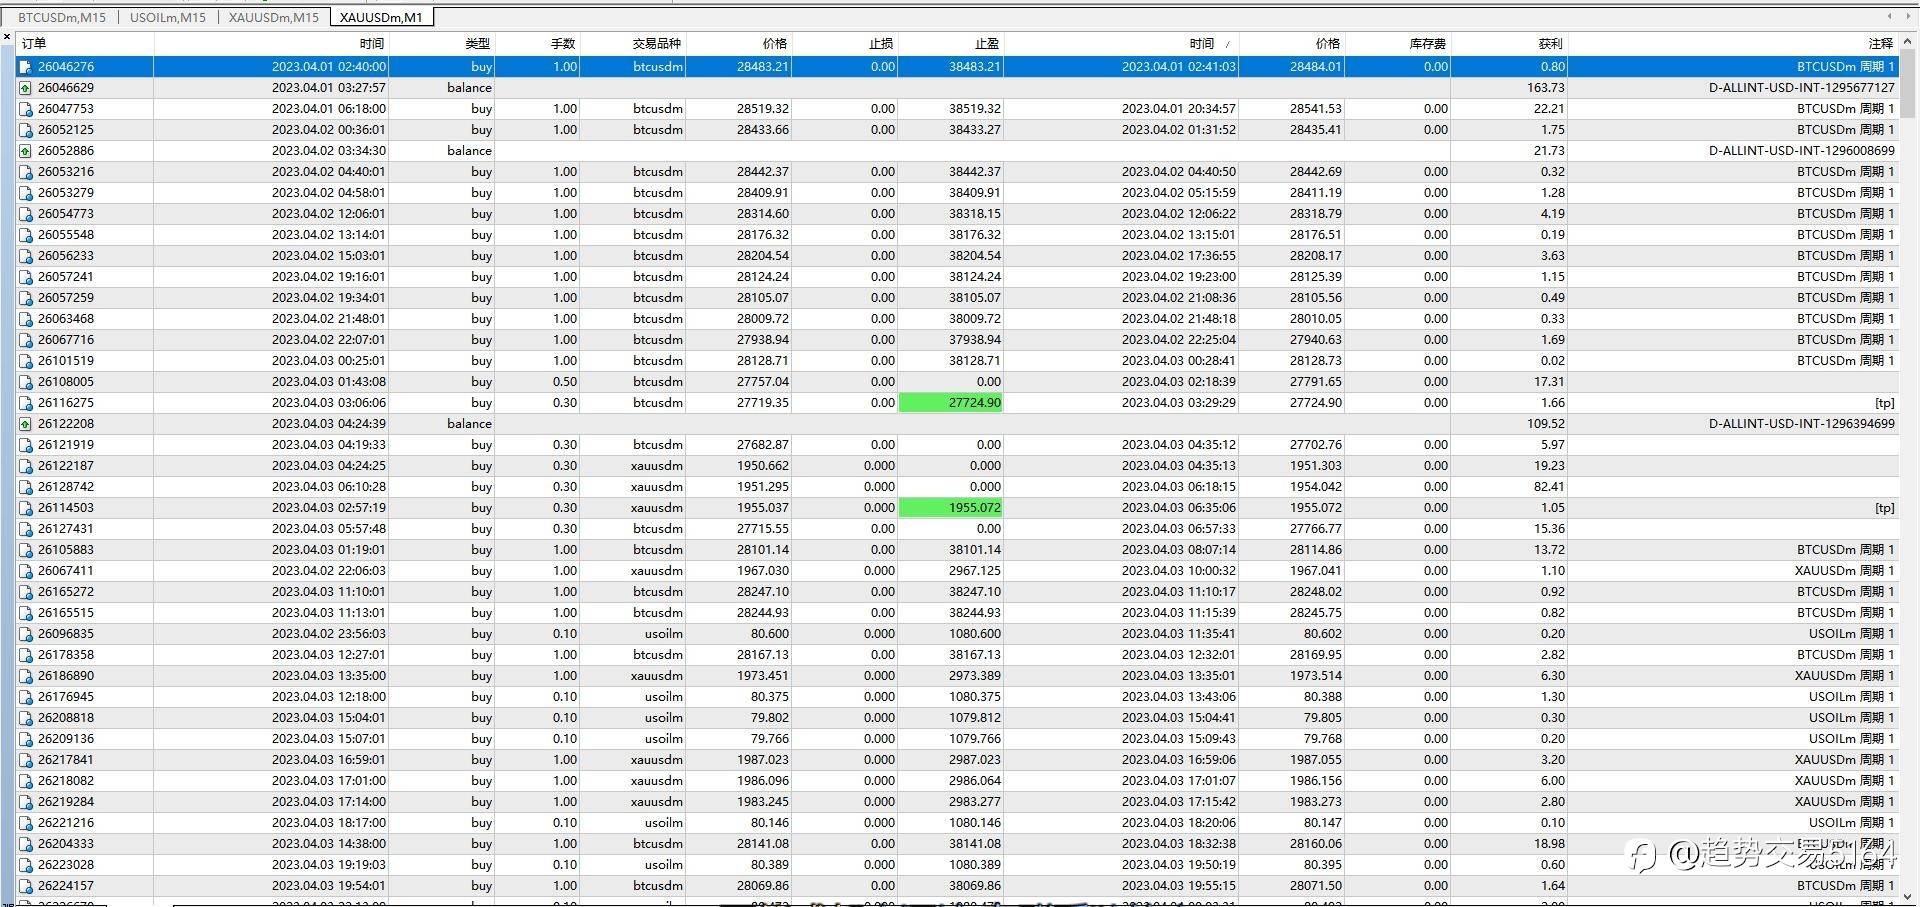Select order number 26053279
This screenshot has height=907, width=1920.
(66, 193)
